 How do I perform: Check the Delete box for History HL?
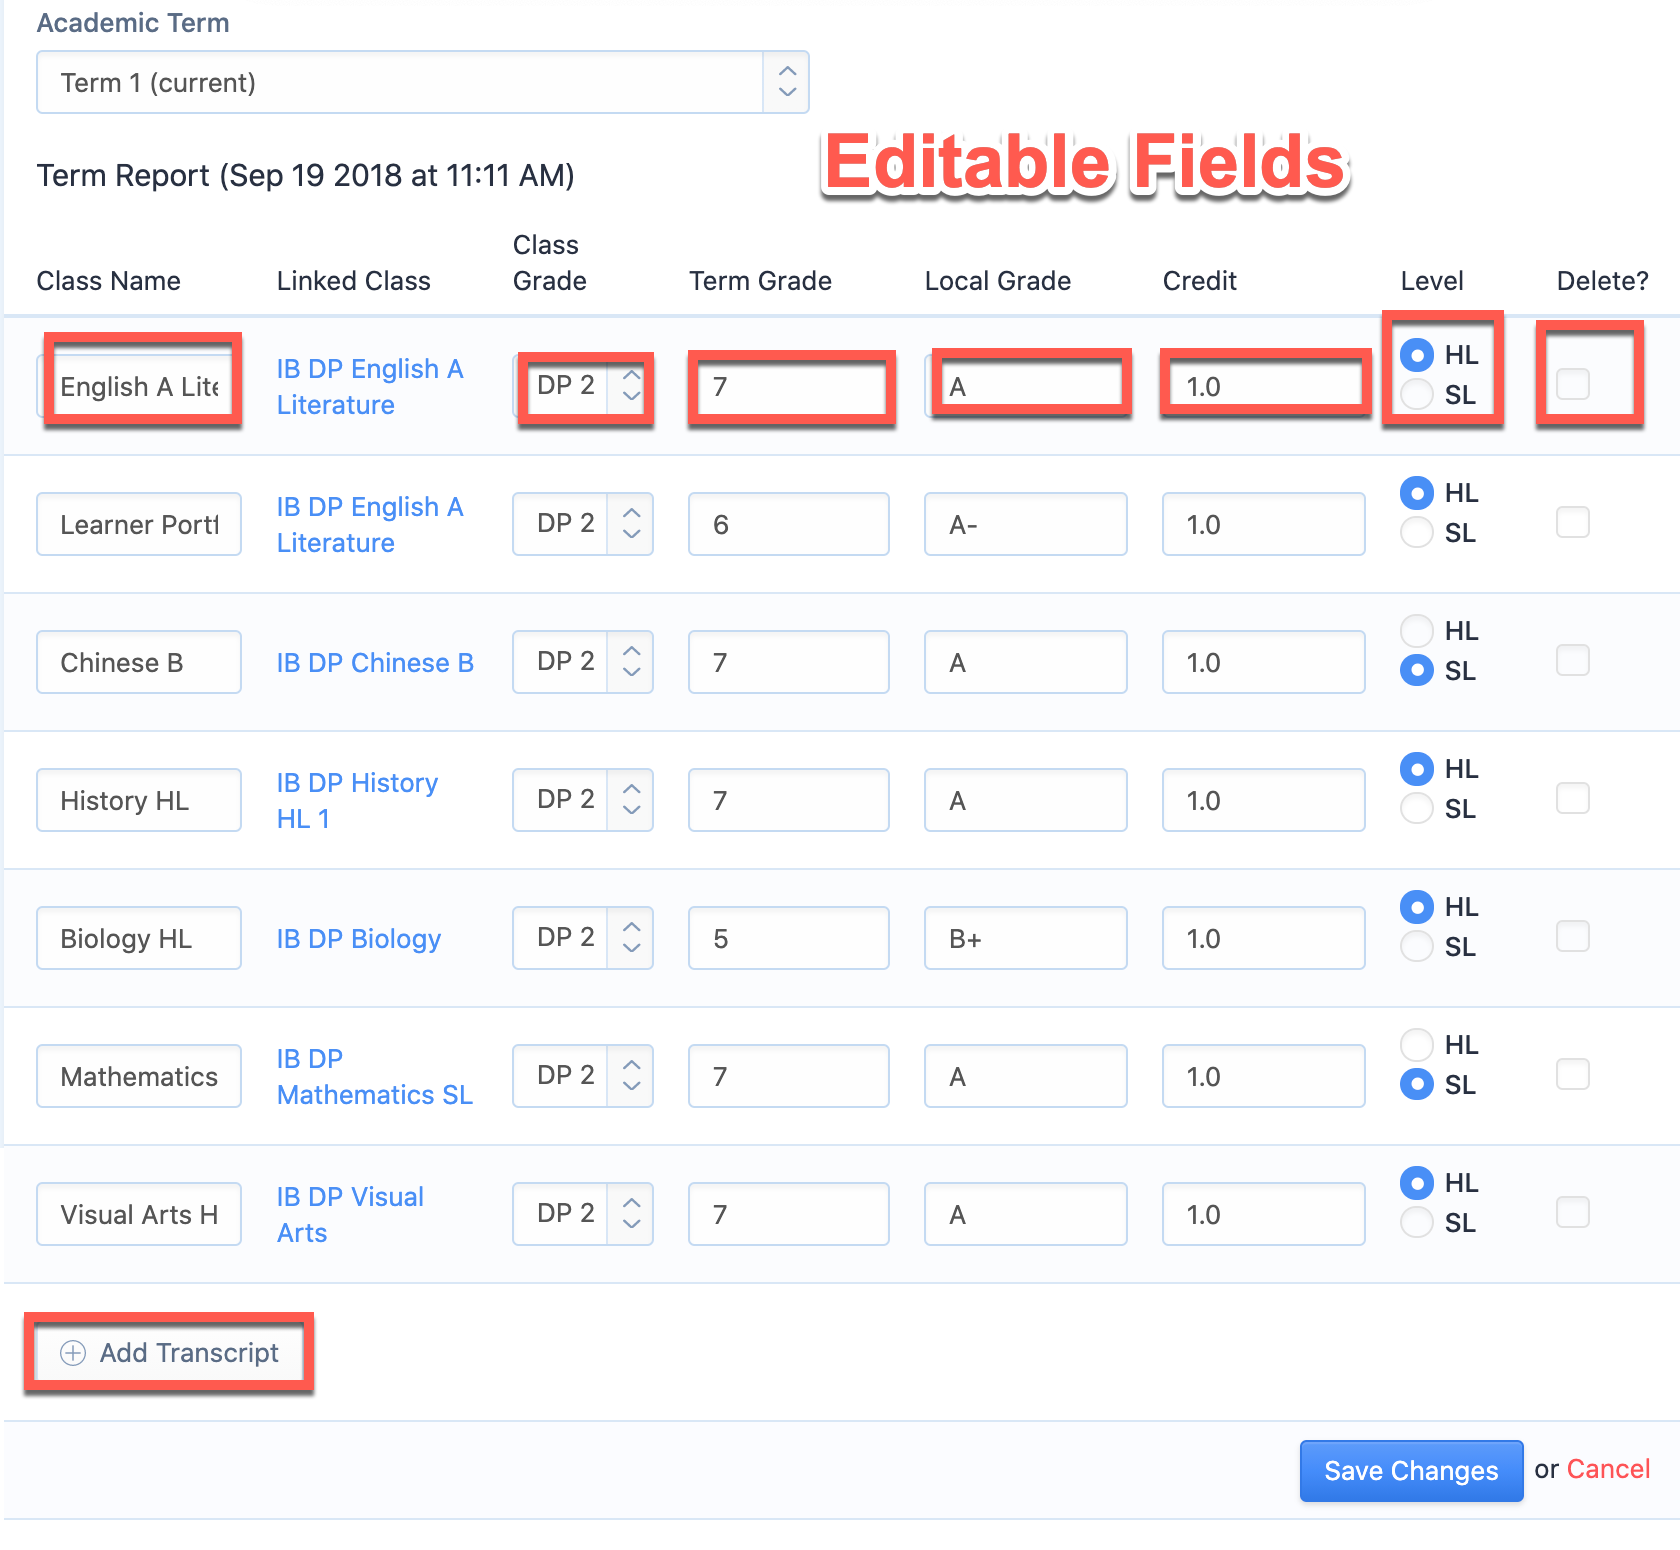click(1573, 798)
